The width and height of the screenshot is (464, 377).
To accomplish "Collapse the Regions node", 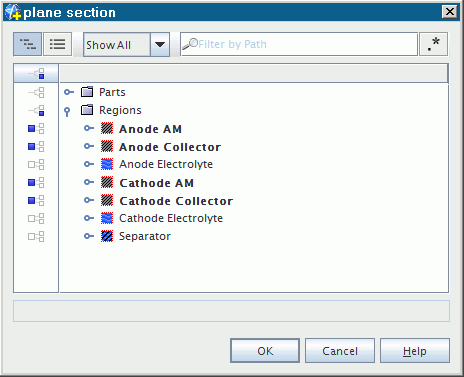I will pyautogui.click(x=67, y=112).
